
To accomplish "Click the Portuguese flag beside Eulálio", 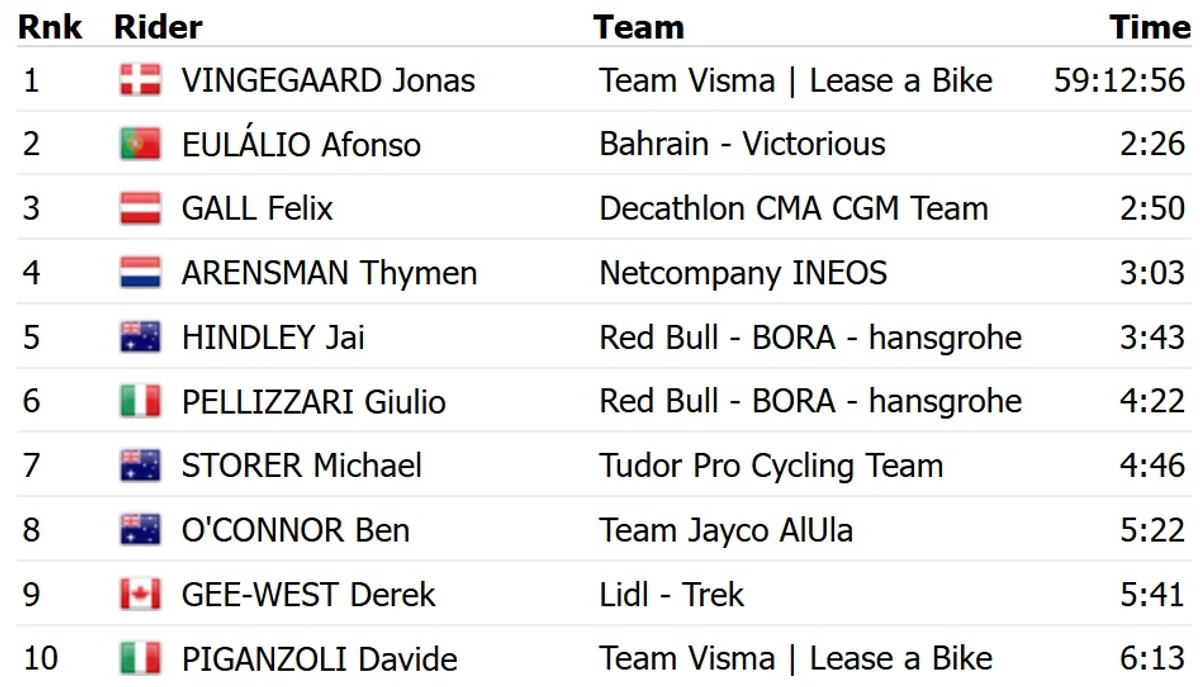I will click(x=140, y=144).
